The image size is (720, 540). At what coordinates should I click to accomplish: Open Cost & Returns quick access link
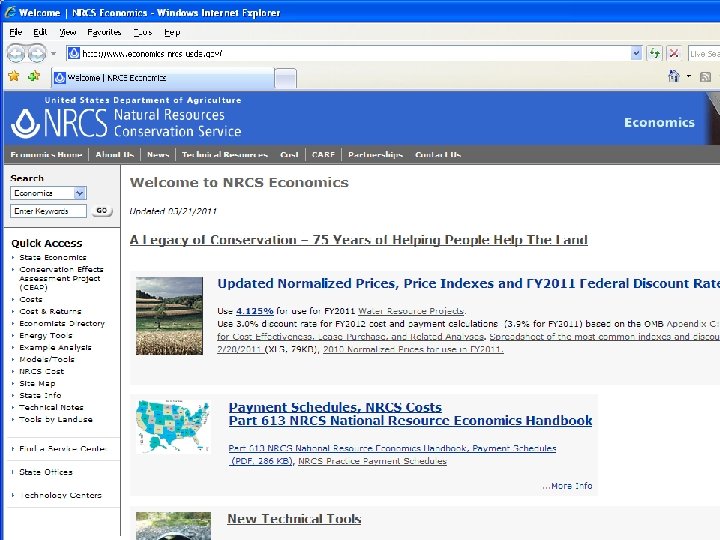51,311
